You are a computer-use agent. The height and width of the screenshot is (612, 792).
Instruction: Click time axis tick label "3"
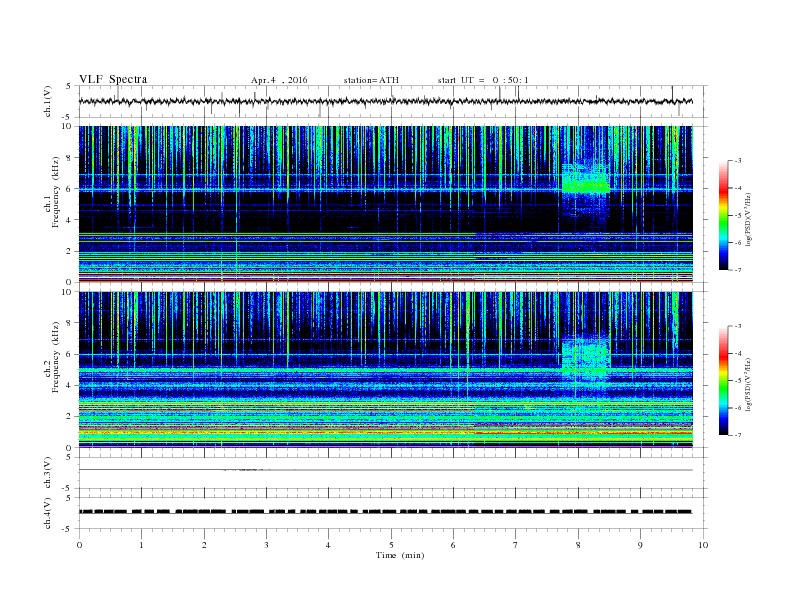[x=266, y=545]
